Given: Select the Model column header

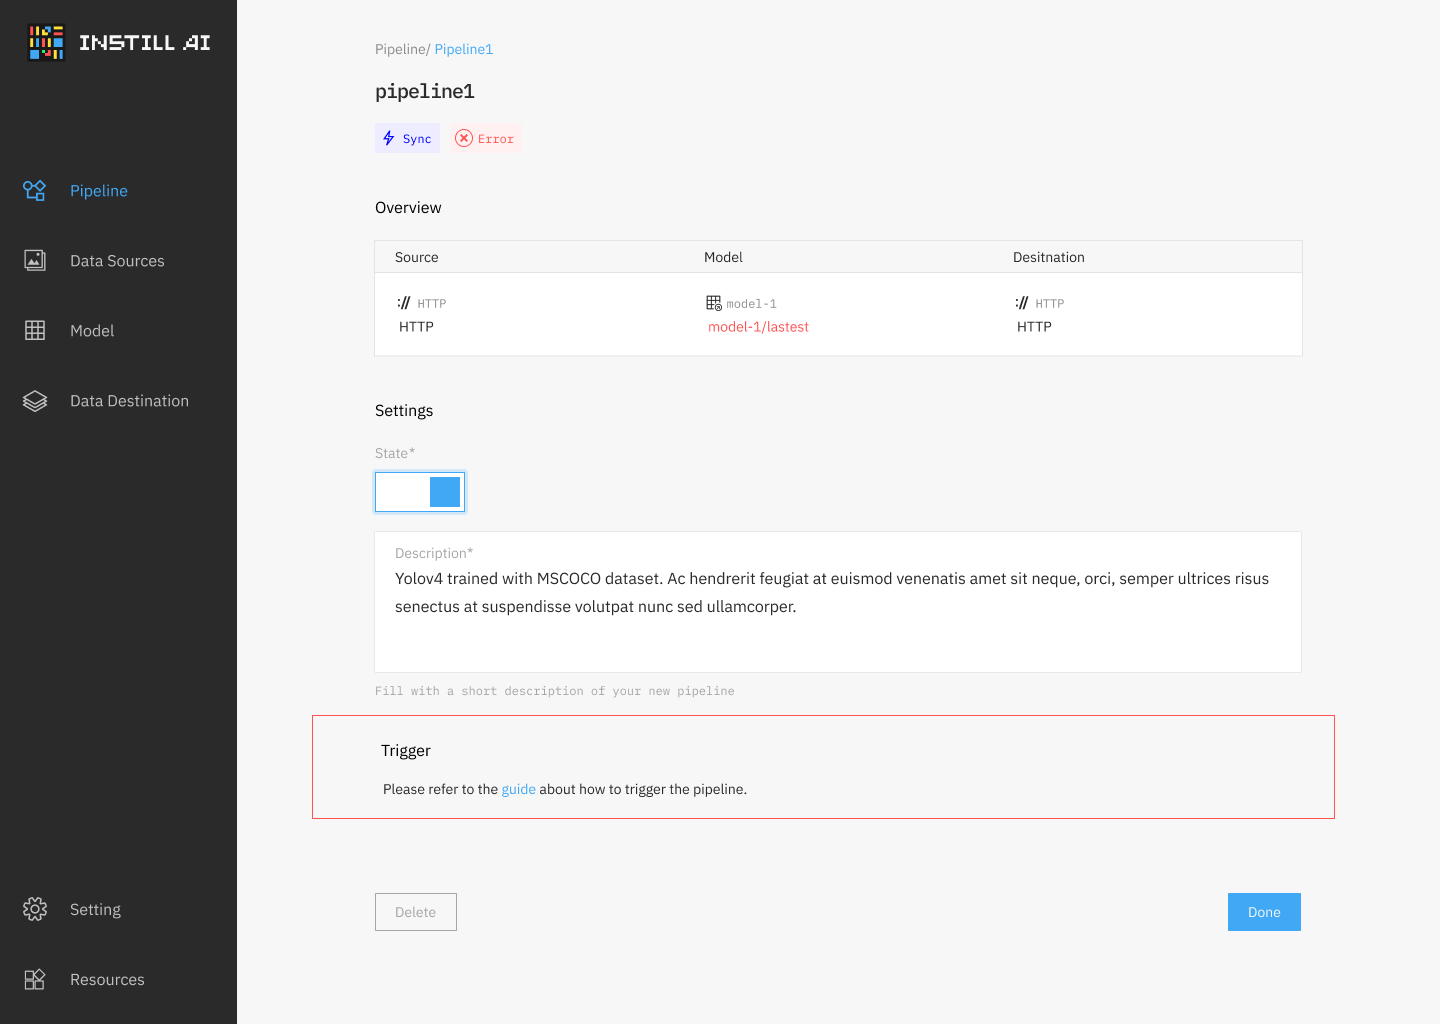Looking at the screenshot, I should tap(723, 257).
